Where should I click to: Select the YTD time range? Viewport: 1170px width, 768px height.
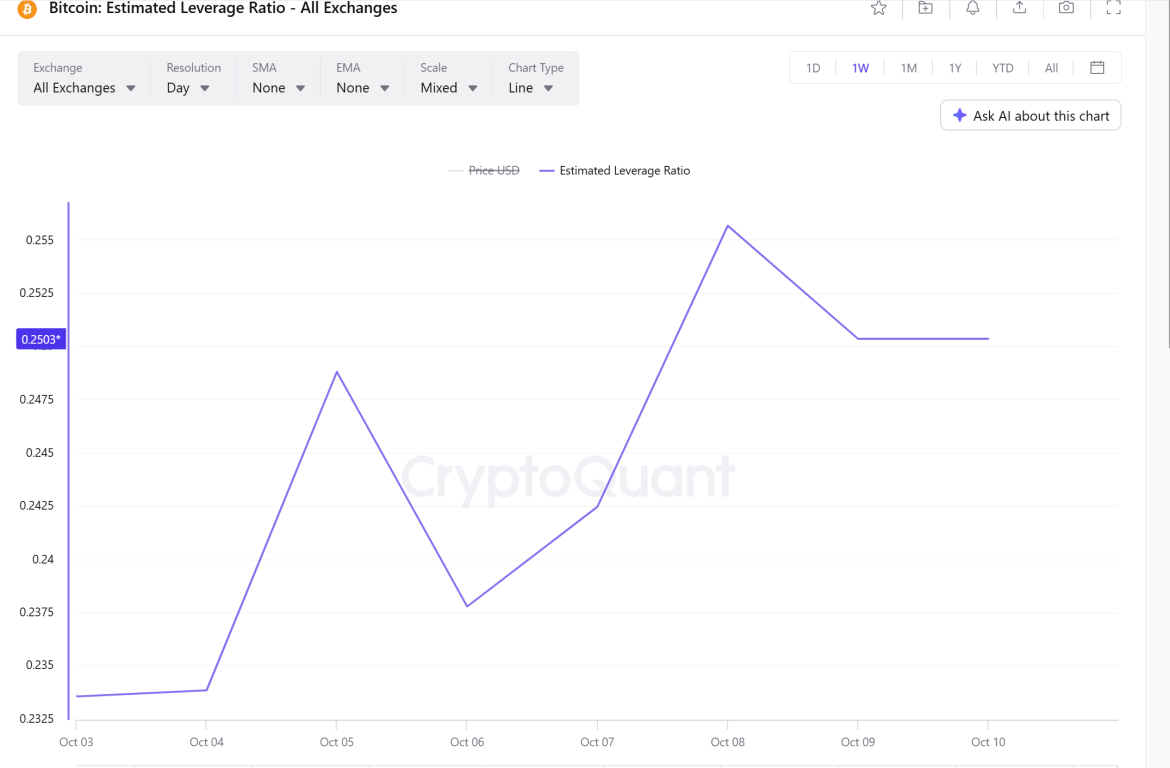pos(1003,68)
